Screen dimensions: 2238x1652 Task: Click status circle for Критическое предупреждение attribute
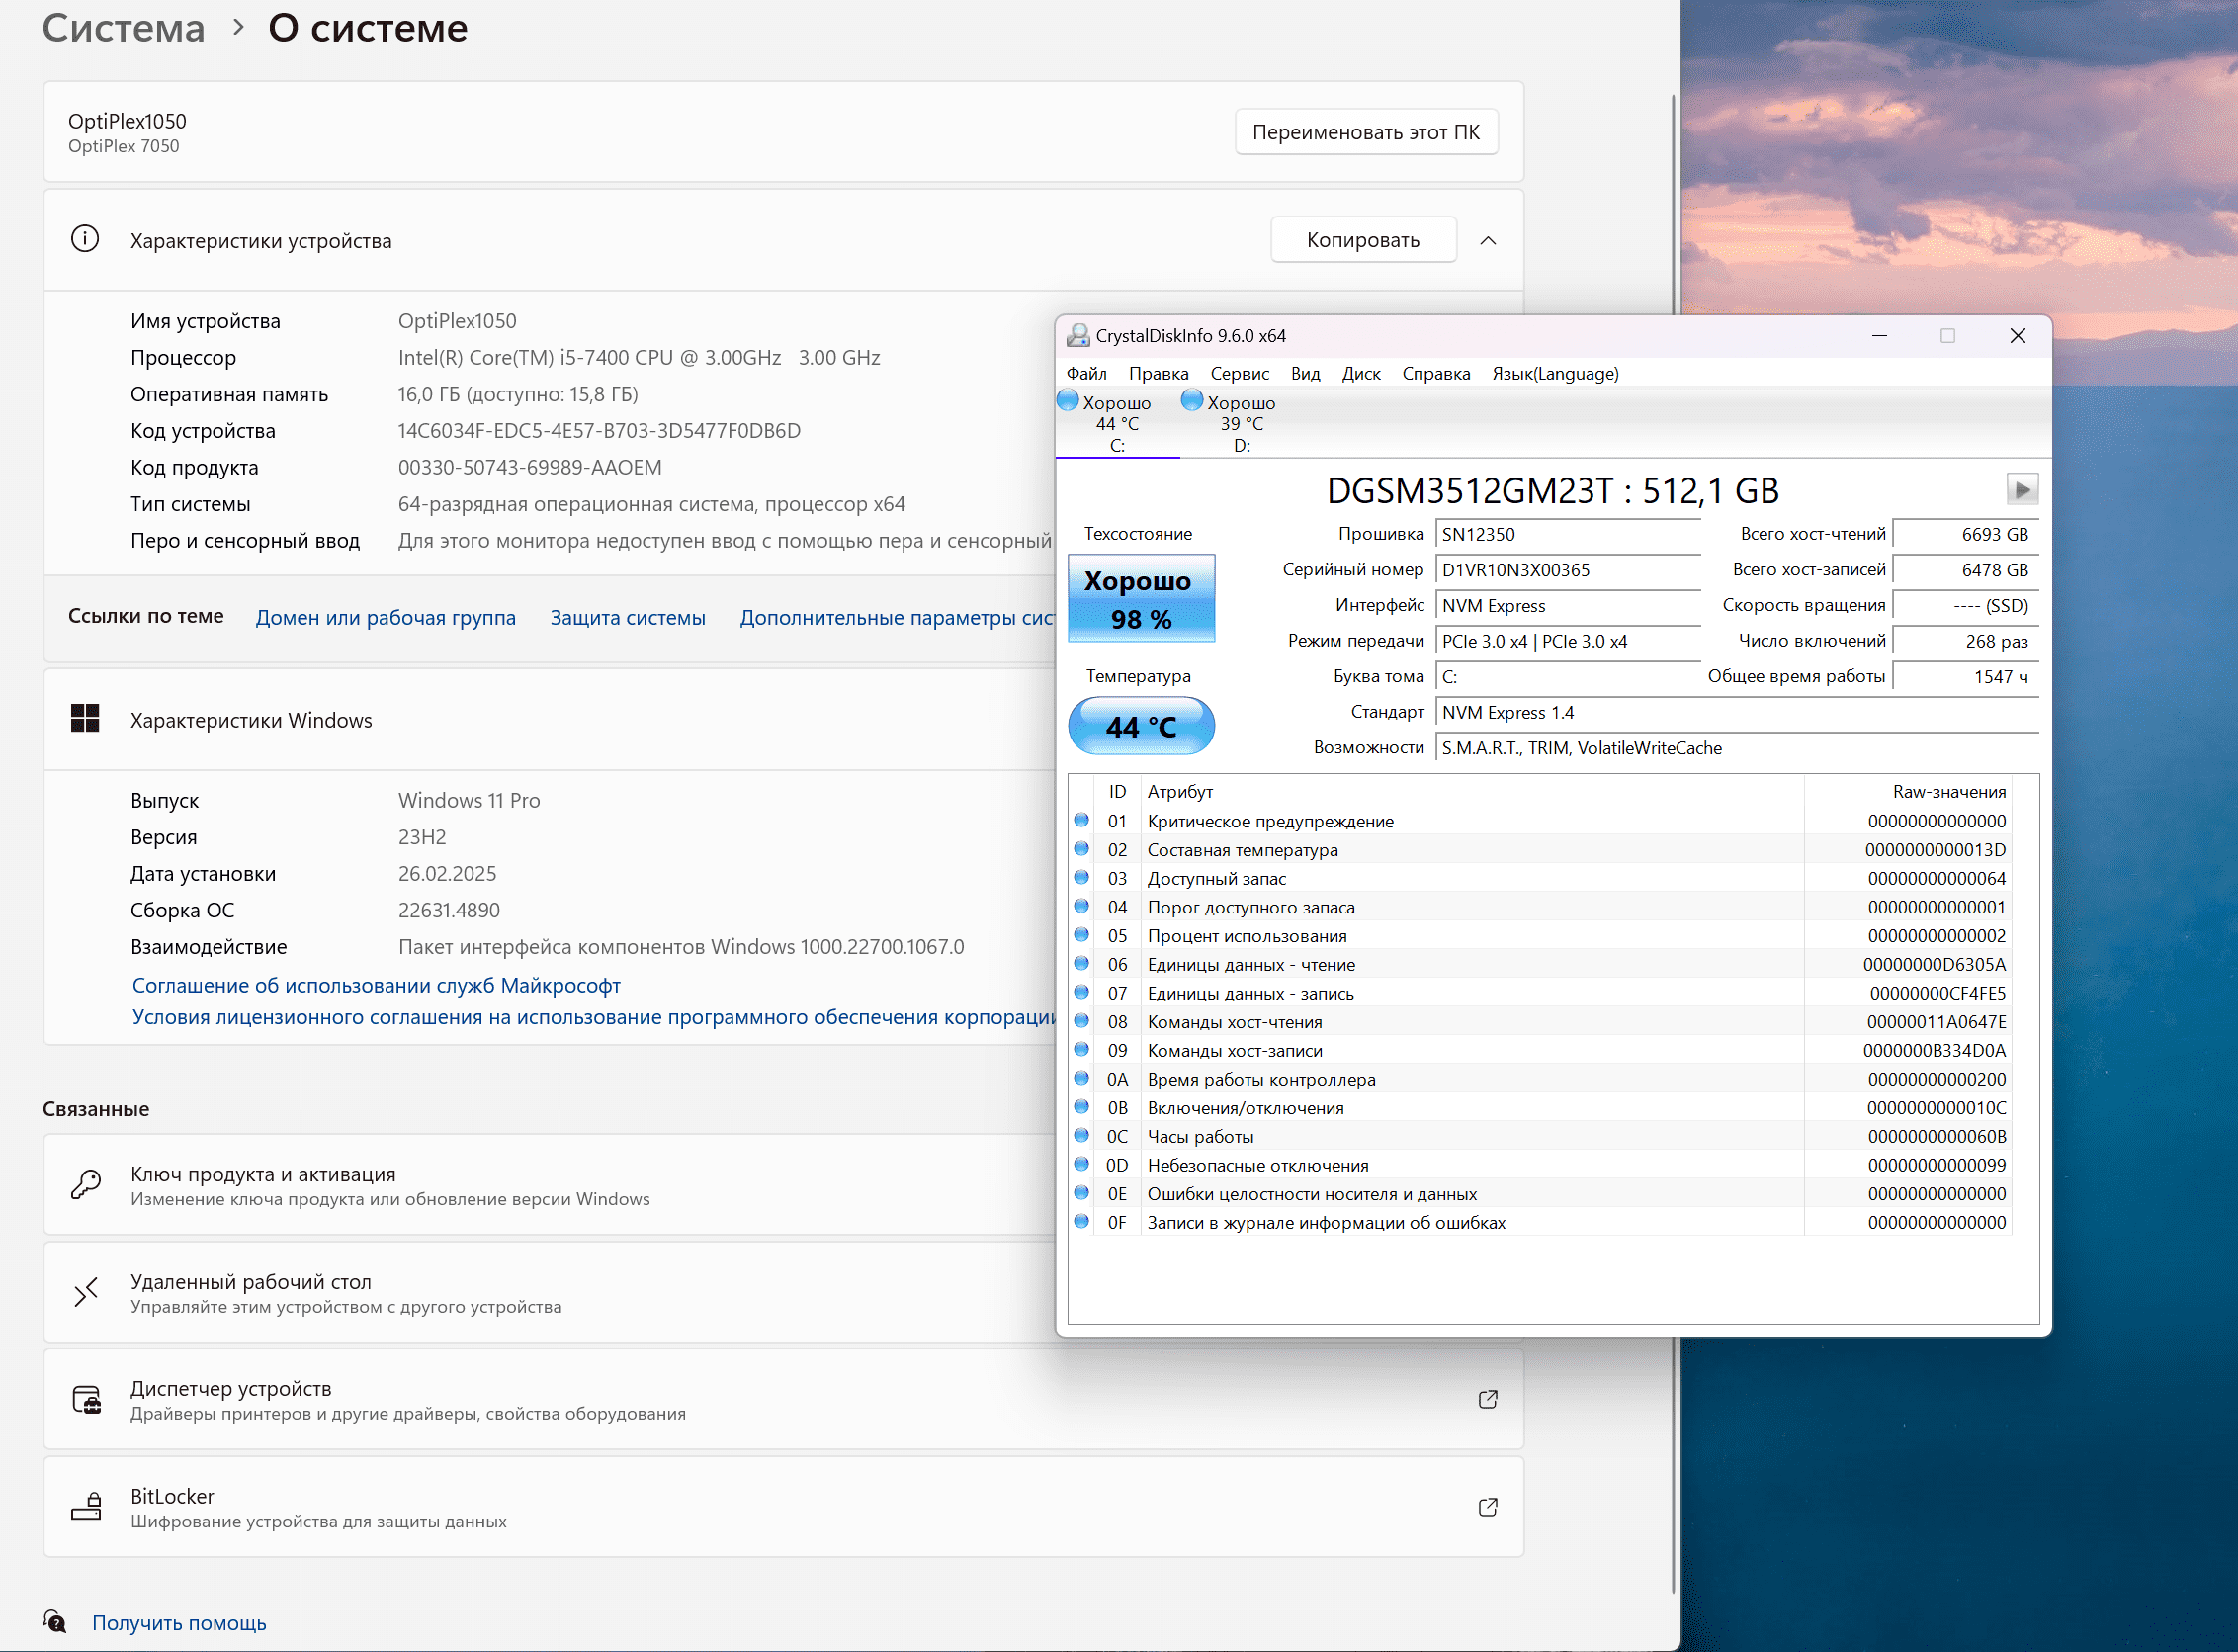[x=1081, y=820]
